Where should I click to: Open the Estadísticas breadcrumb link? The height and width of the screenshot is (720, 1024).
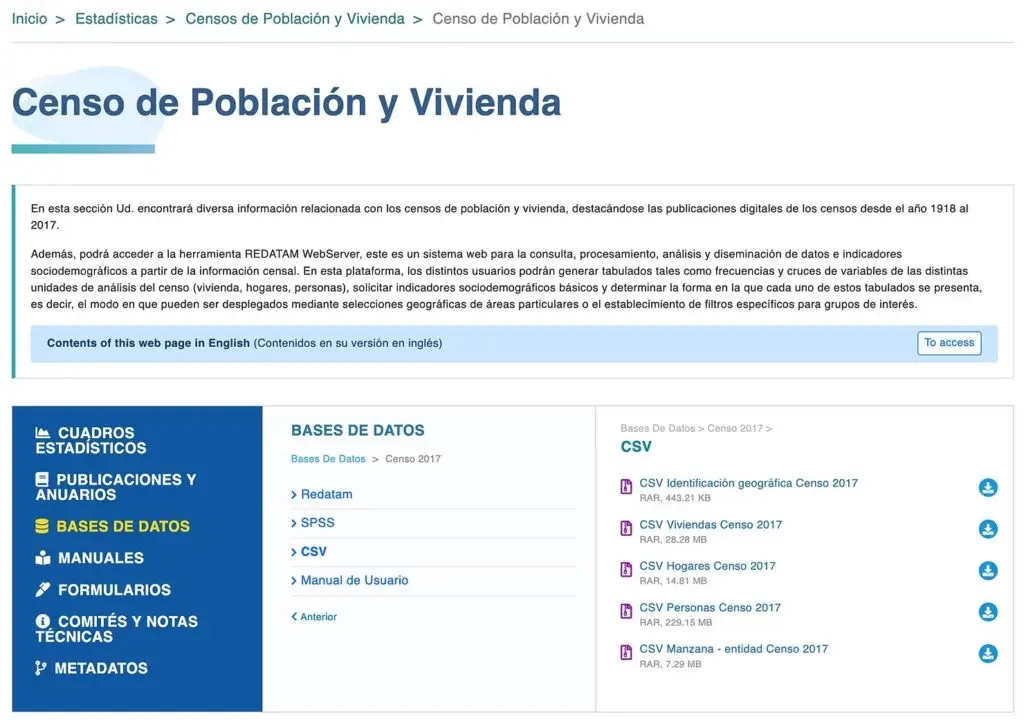coord(116,17)
